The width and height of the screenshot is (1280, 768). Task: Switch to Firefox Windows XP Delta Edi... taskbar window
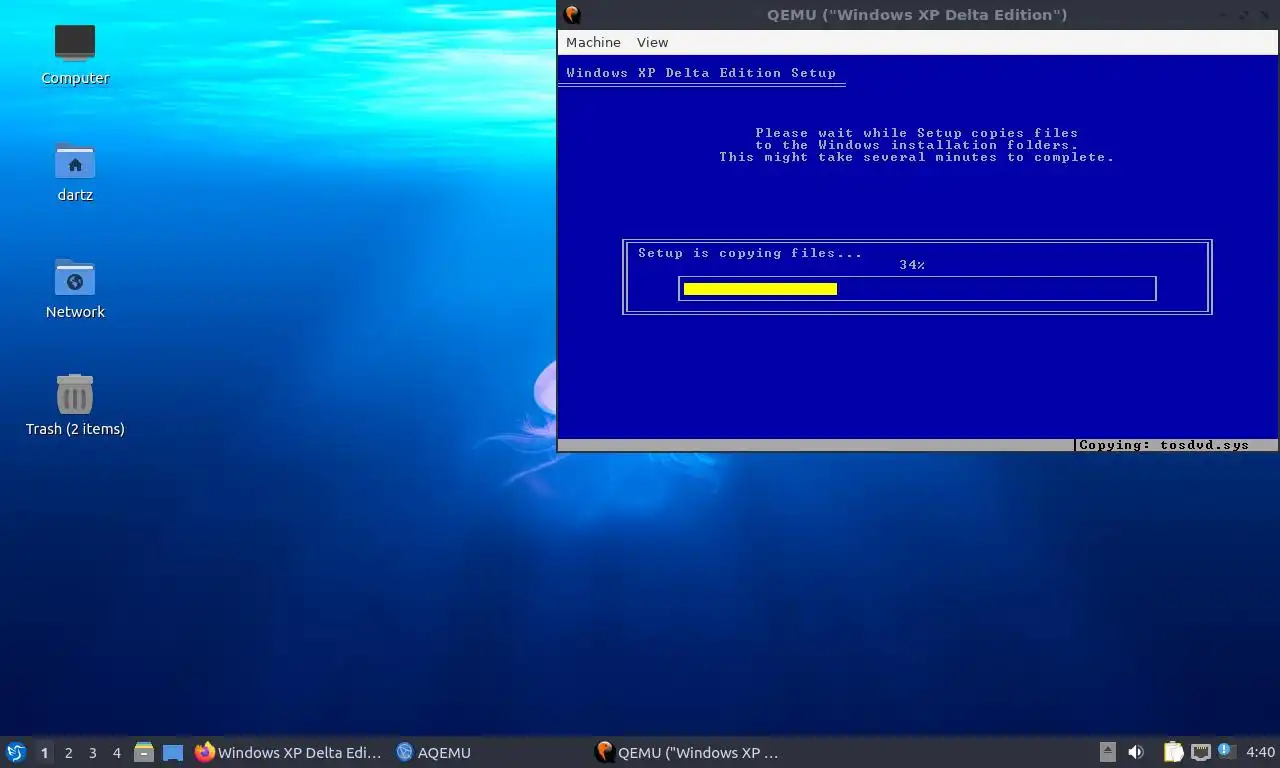(x=288, y=752)
